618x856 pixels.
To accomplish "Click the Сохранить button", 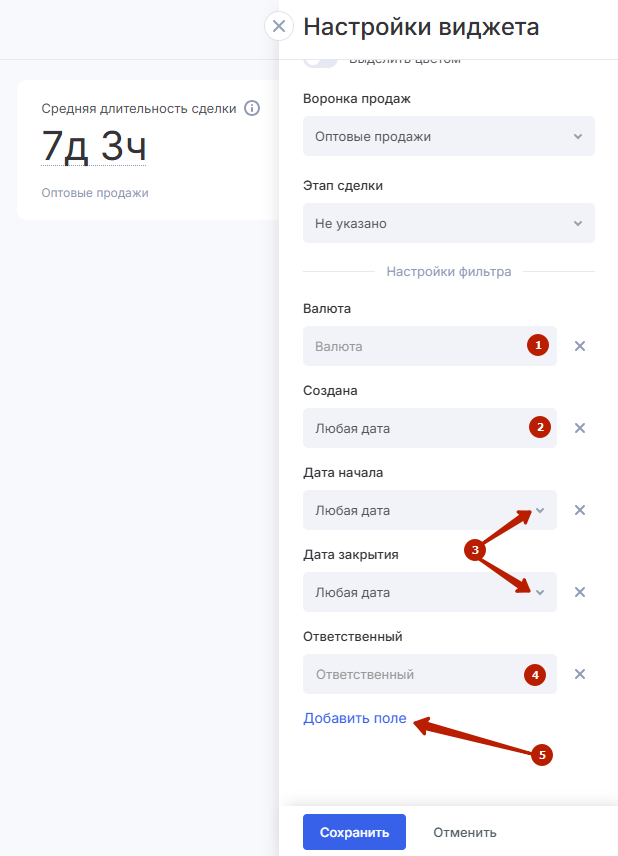I will (x=354, y=832).
